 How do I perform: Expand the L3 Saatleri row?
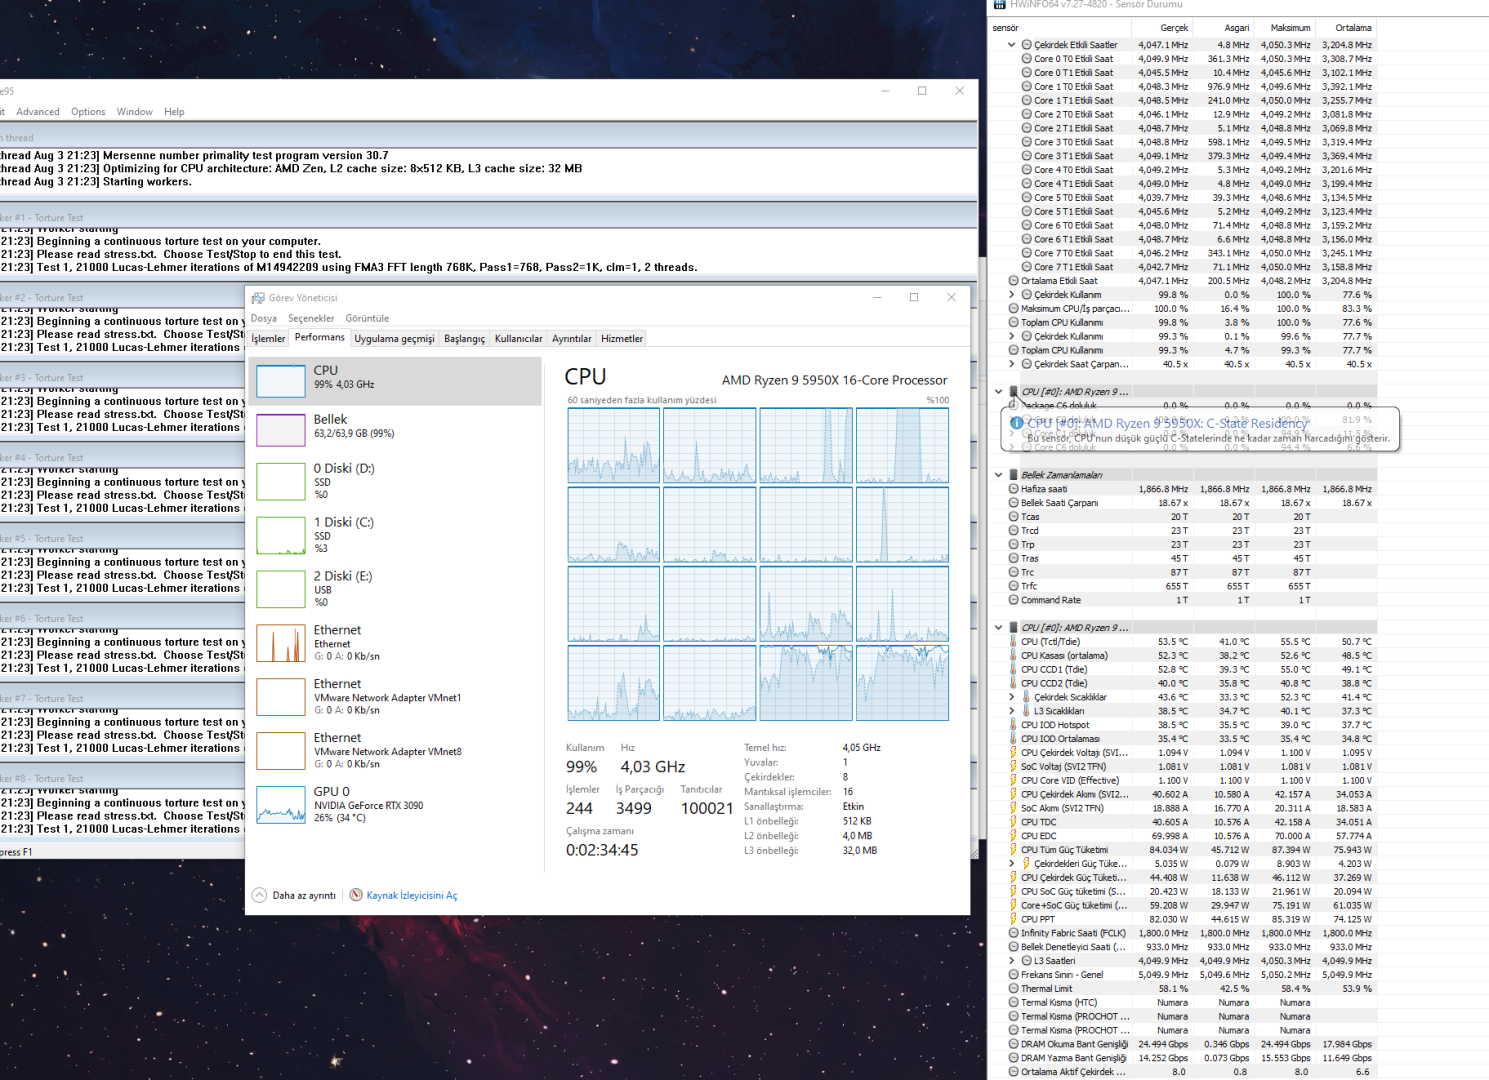(x=1011, y=961)
